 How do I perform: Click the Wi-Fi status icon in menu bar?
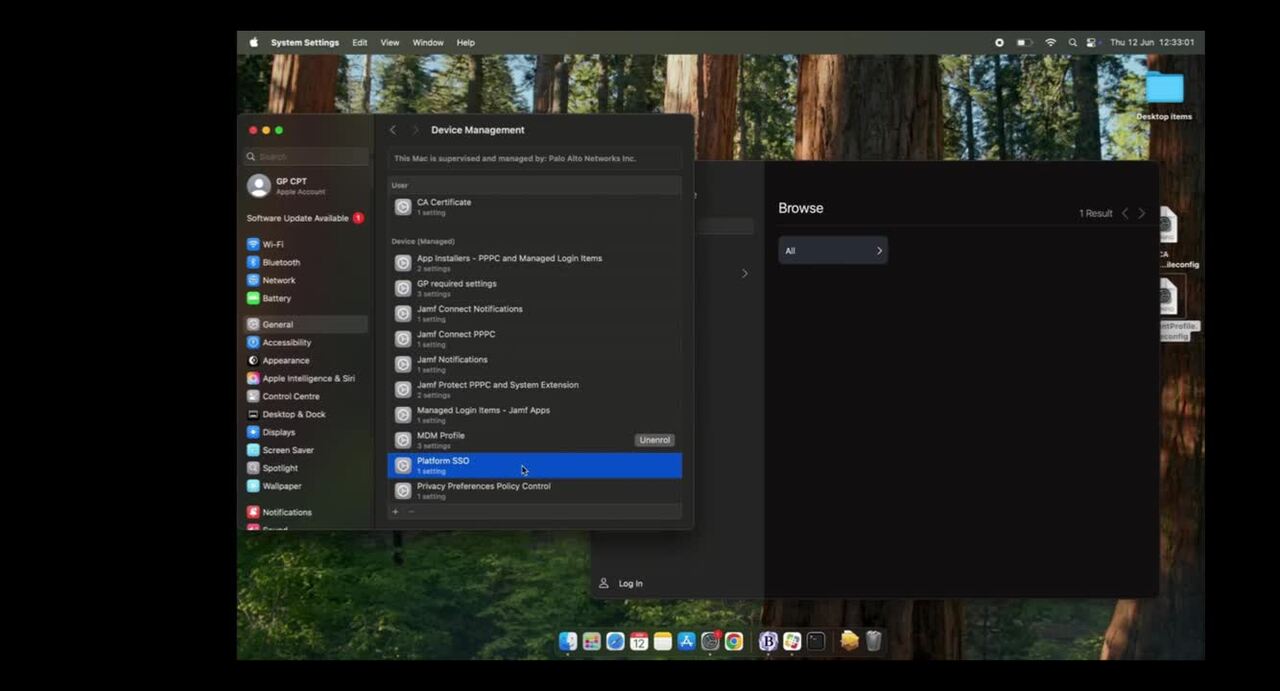pyautogui.click(x=1050, y=43)
